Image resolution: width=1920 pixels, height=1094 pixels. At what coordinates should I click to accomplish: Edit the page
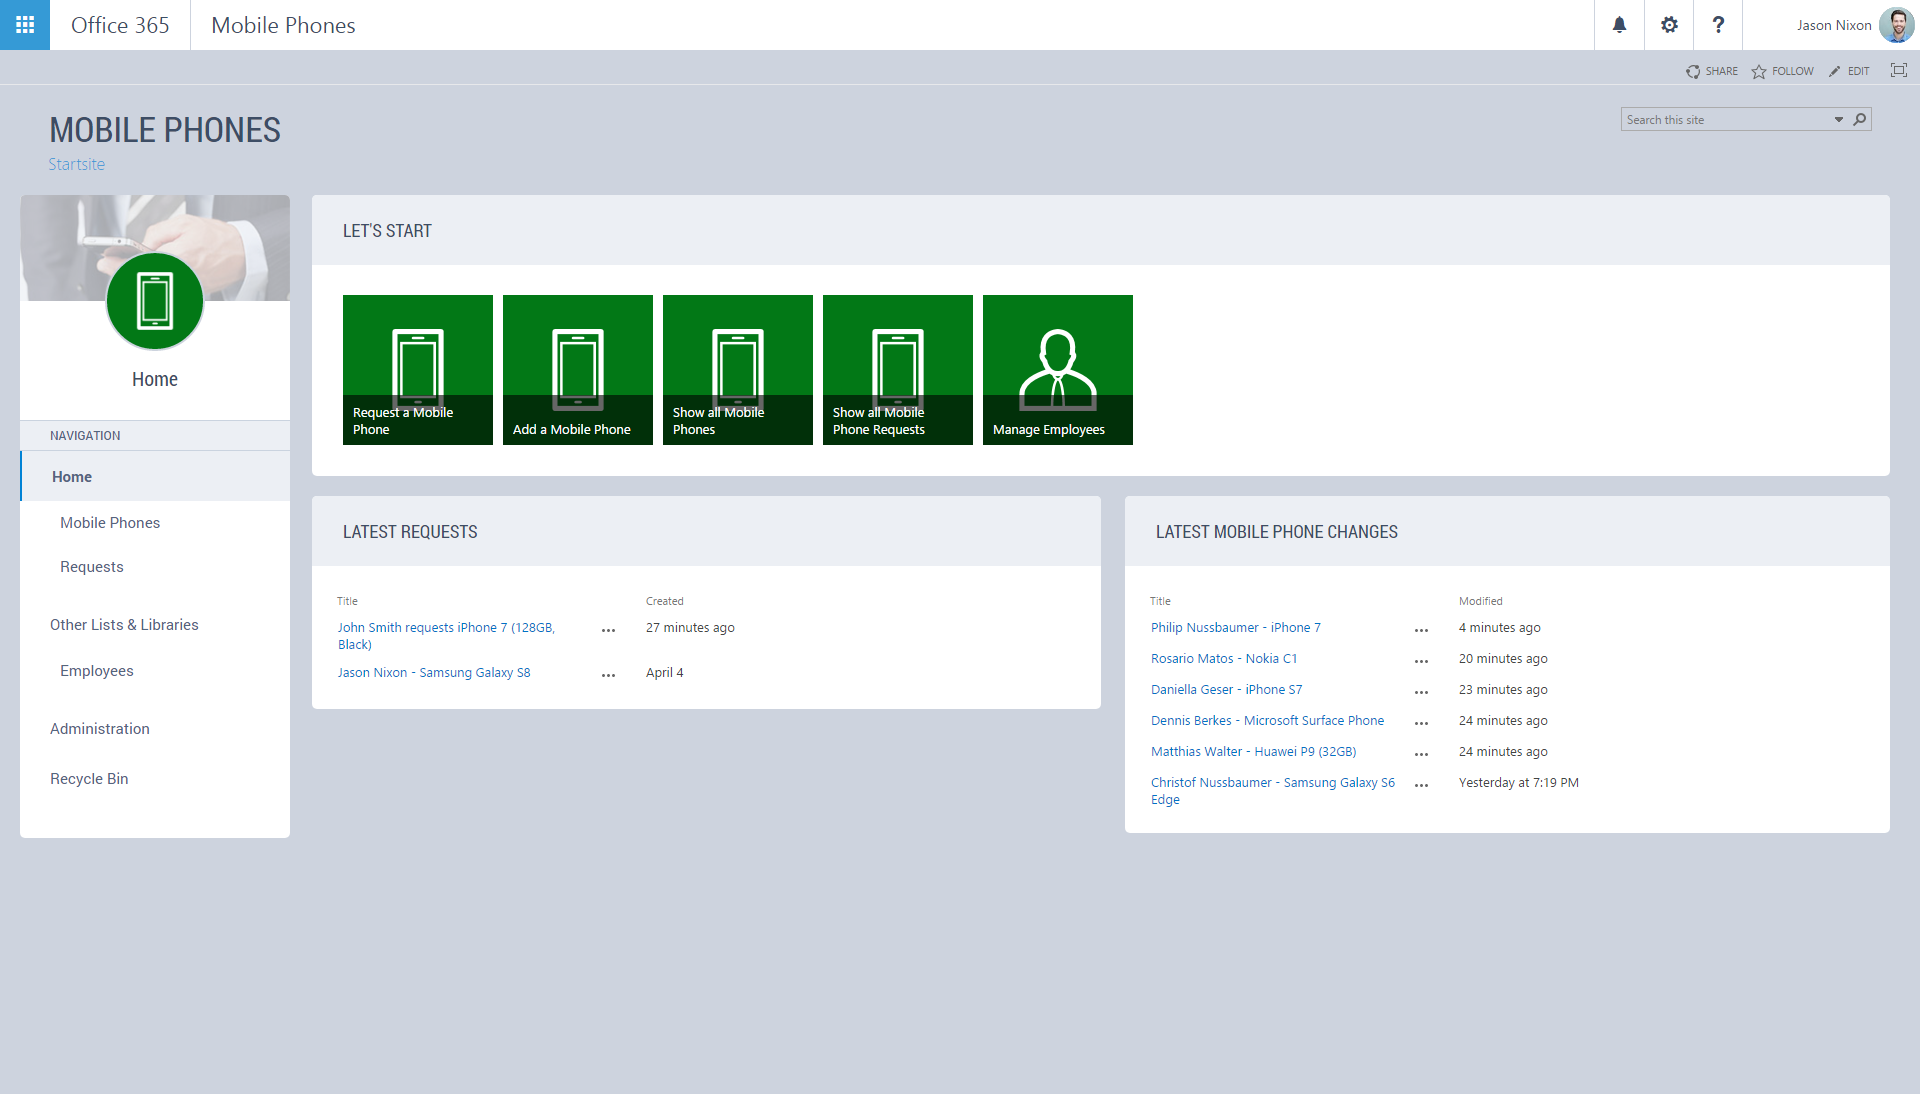pos(1849,71)
